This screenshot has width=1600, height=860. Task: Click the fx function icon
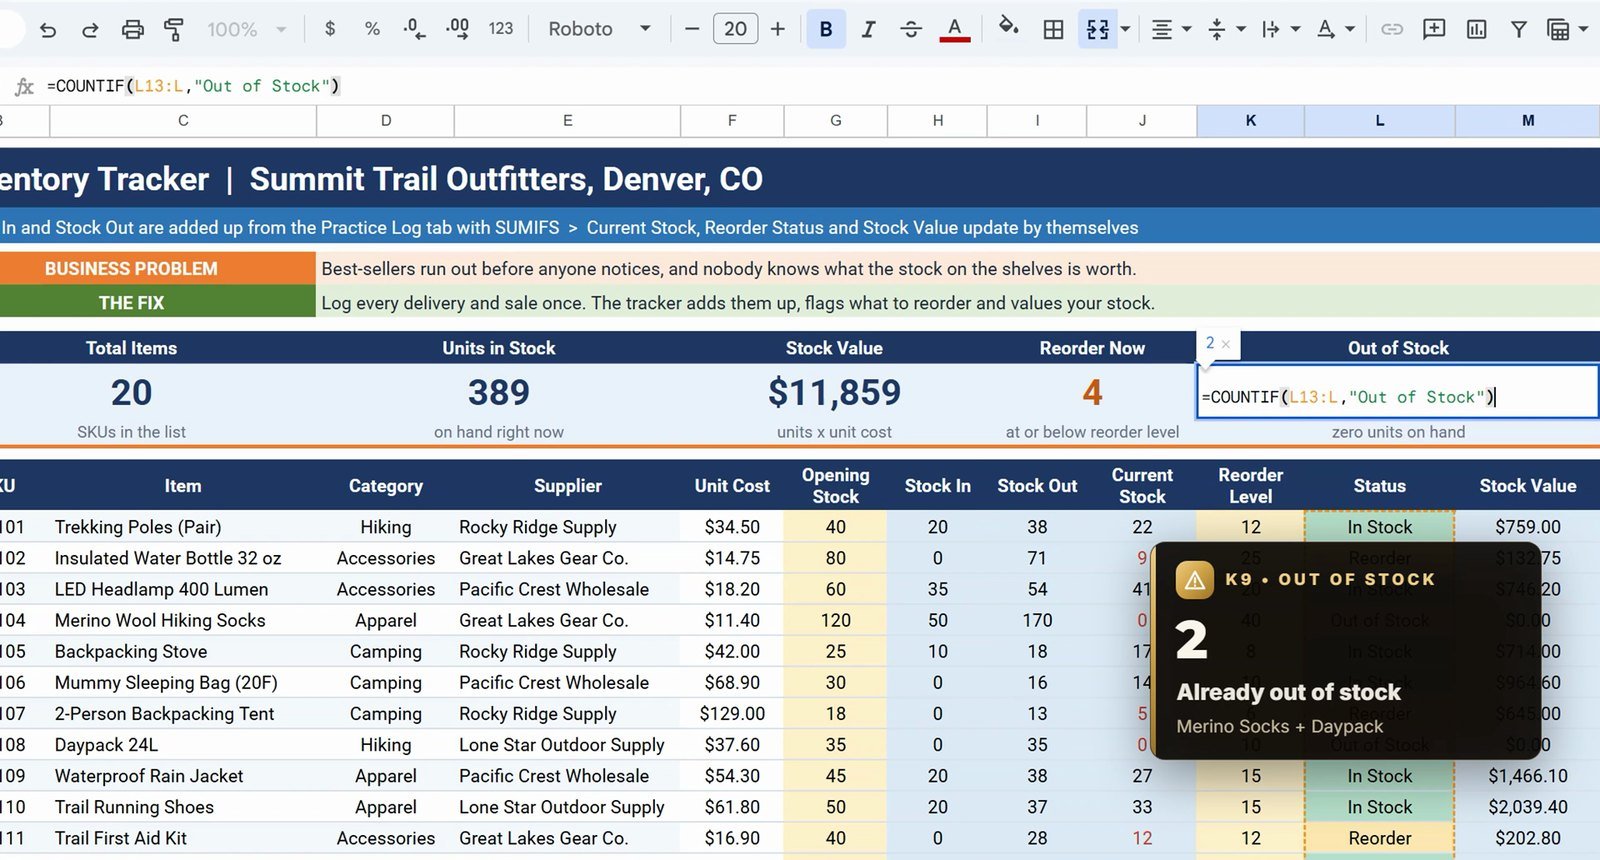pos(24,86)
